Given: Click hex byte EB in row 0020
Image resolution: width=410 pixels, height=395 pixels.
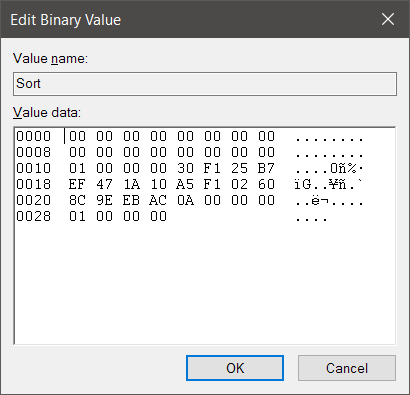Looking at the screenshot, I should tap(131, 200).
